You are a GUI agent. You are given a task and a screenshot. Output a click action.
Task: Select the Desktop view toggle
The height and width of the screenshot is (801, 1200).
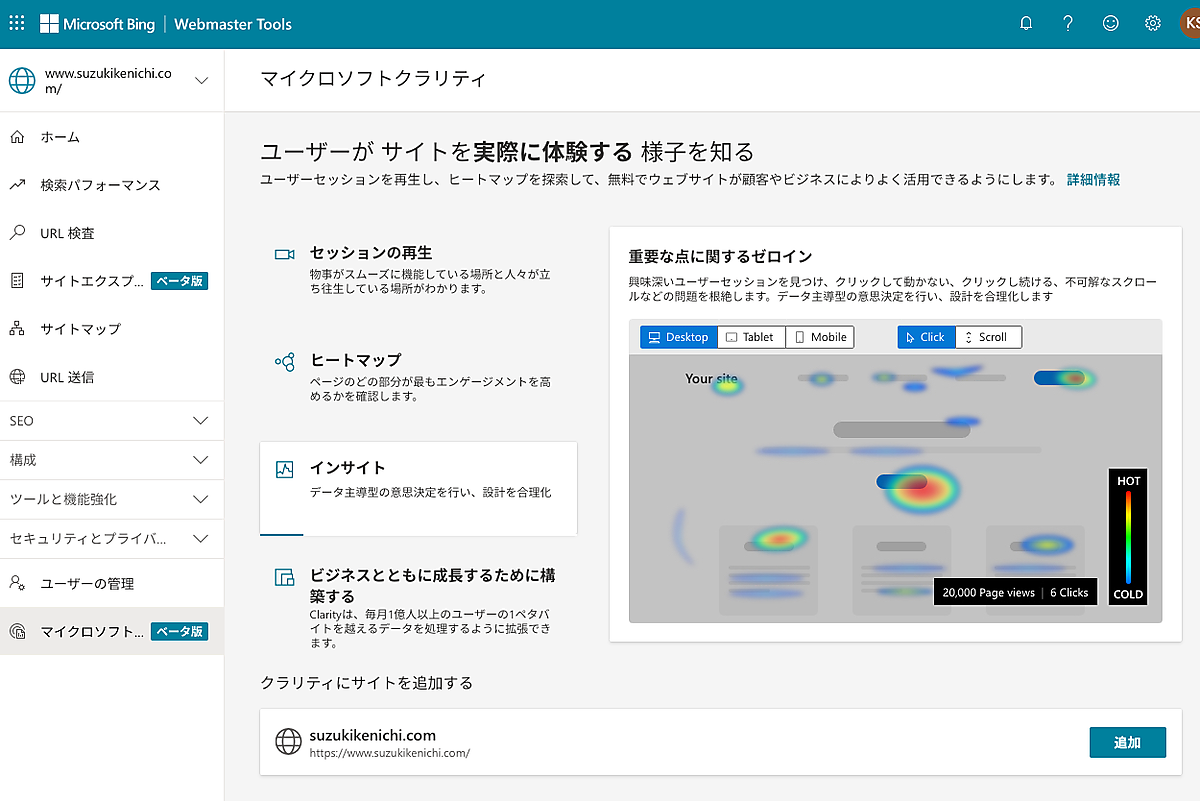tap(679, 337)
